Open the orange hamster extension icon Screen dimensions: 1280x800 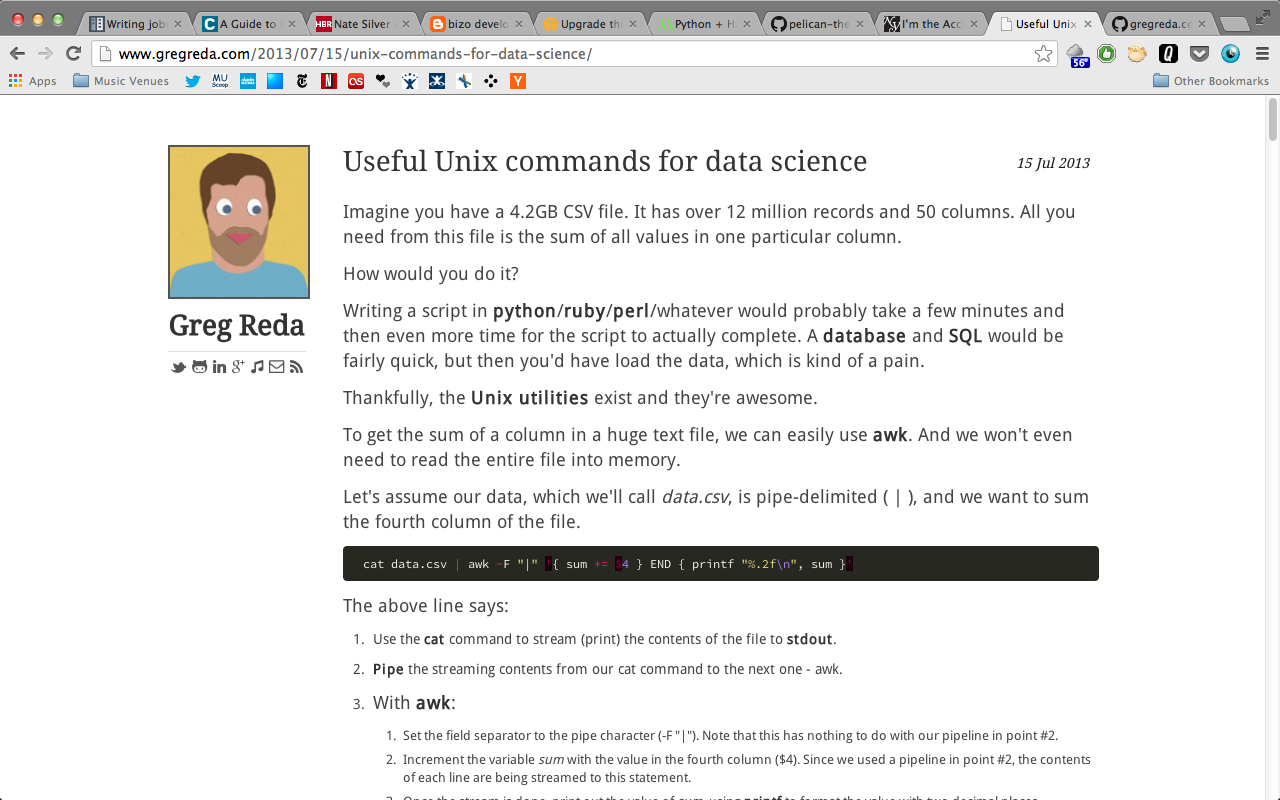(x=1137, y=54)
